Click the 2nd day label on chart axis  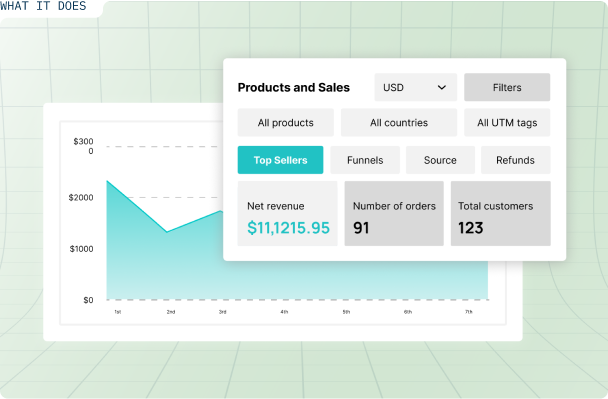(171, 312)
